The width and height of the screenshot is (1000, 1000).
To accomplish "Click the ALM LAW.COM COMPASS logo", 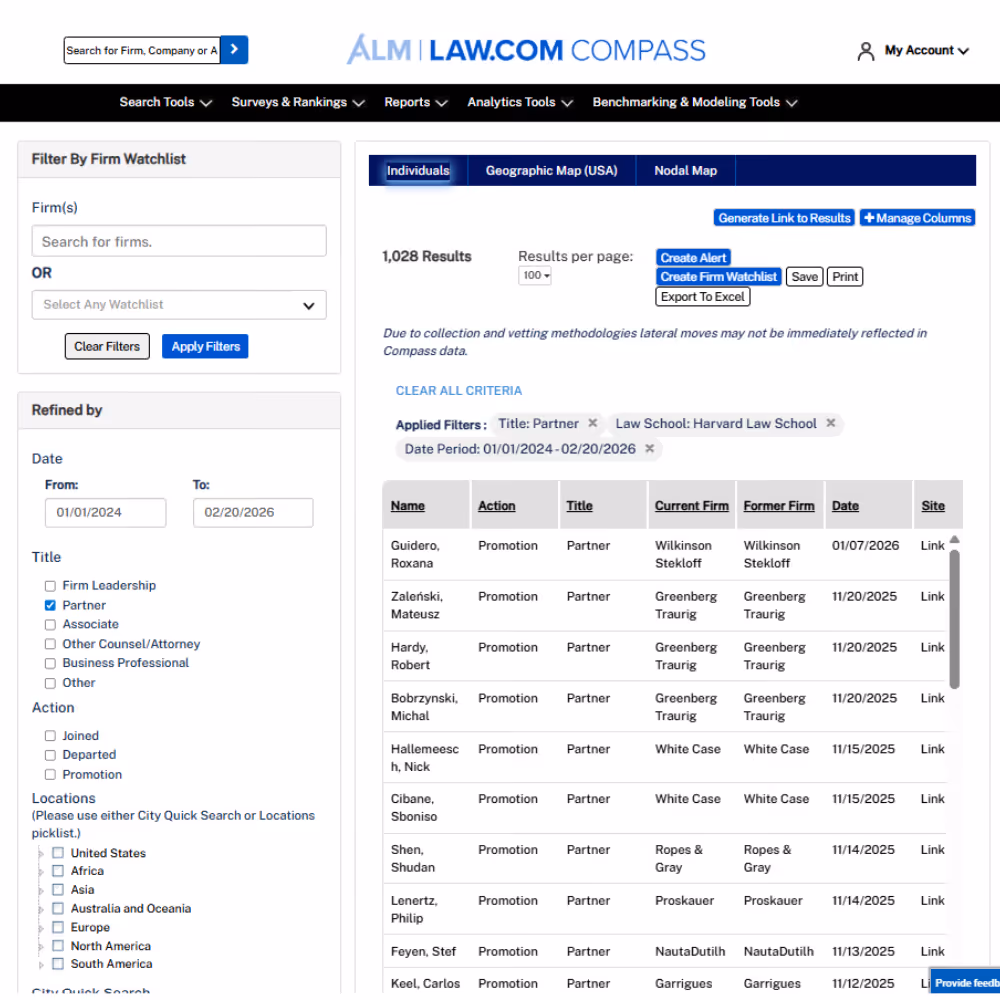I will [x=526, y=49].
